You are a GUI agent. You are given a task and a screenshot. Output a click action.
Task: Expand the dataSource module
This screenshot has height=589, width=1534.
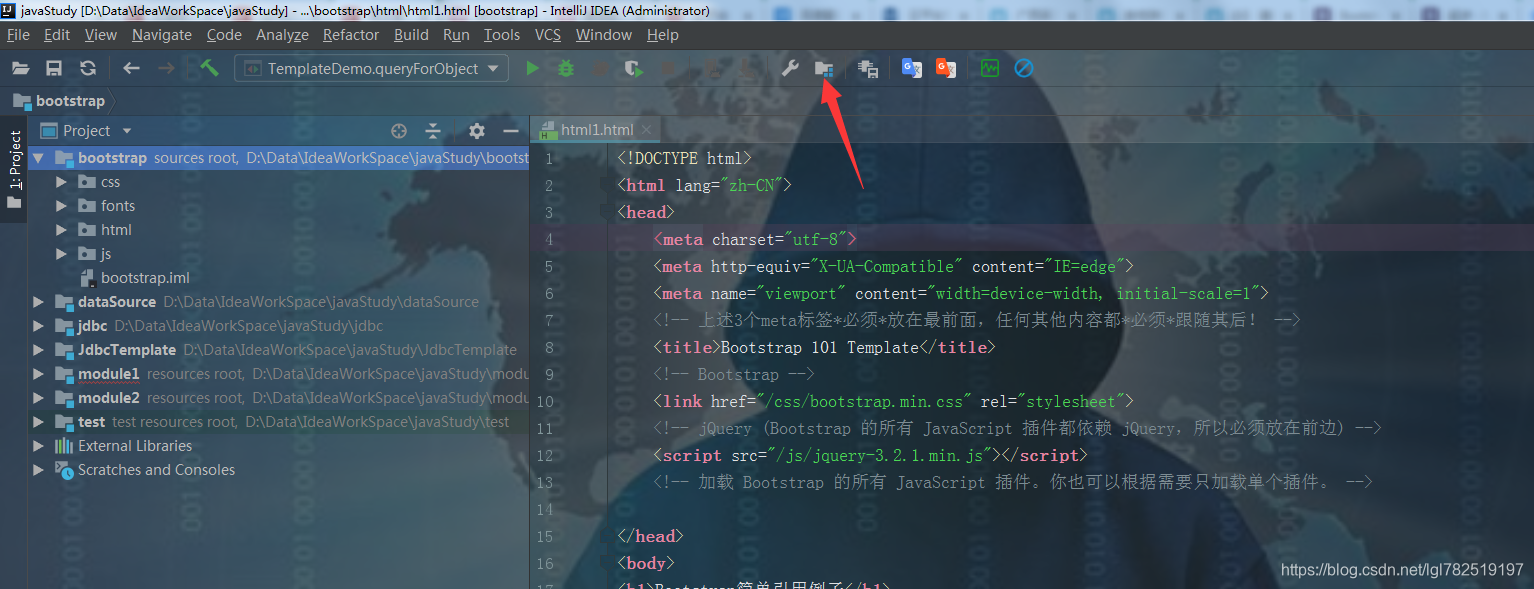point(38,302)
